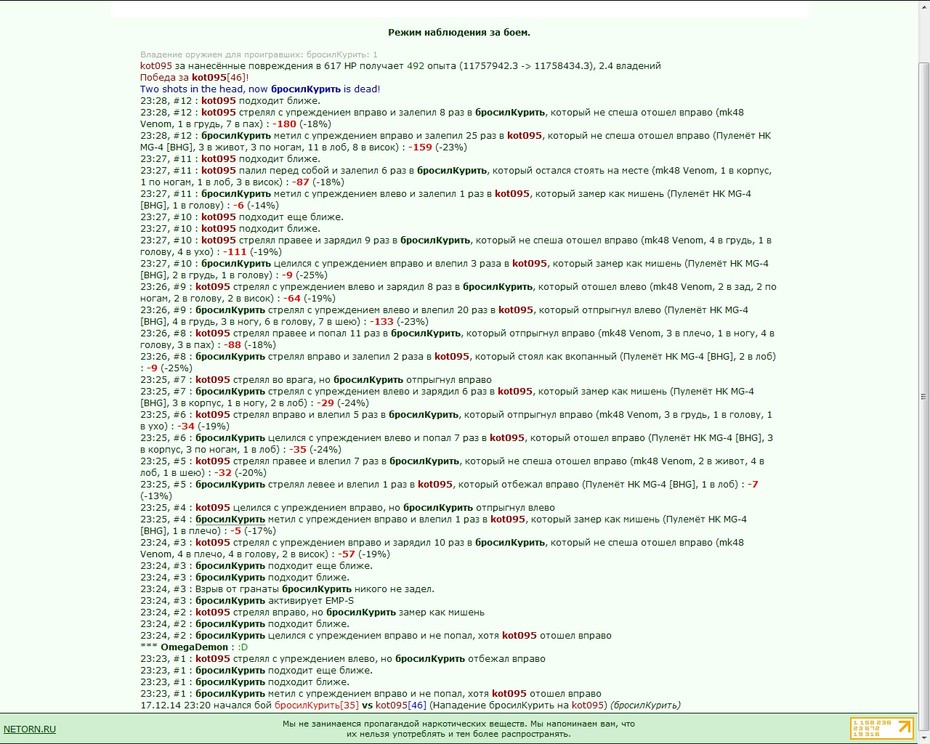Image resolution: width=930 pixels, height=744 pixels.
Task: Open kot095 in the "за нанесённые повреждения" line
Action: pos(156,66)
